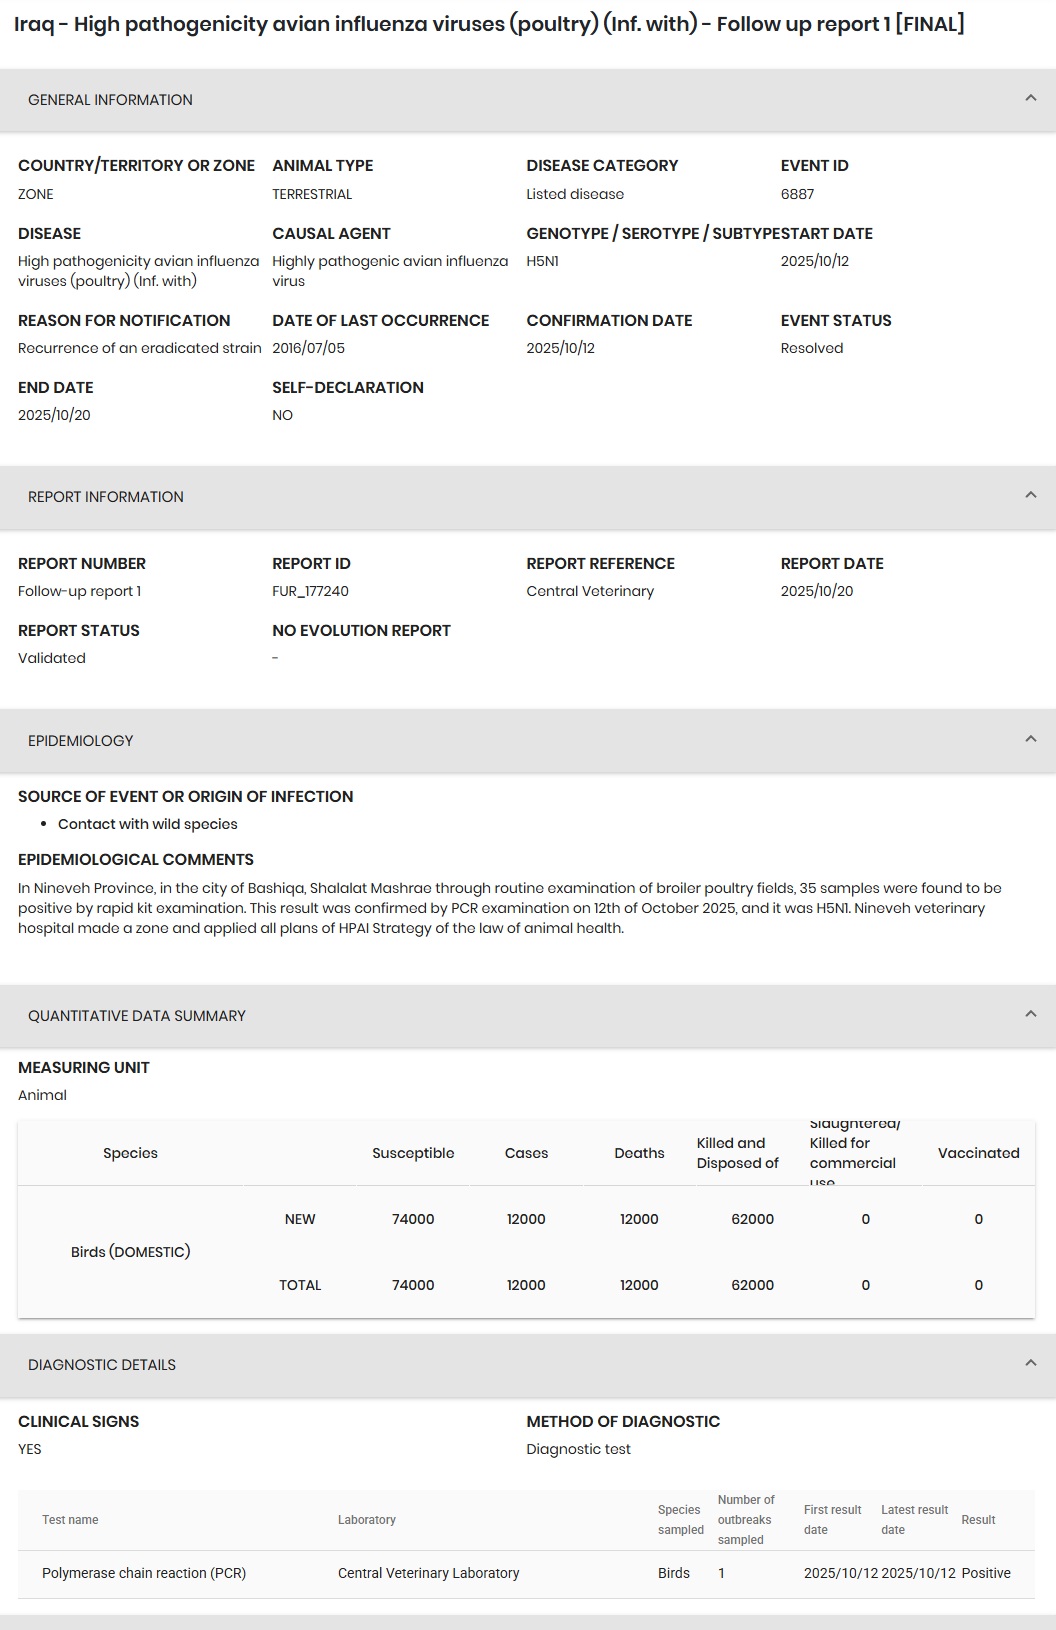
Task: Click the Susceptible column header
Action: click(413, 1153)
